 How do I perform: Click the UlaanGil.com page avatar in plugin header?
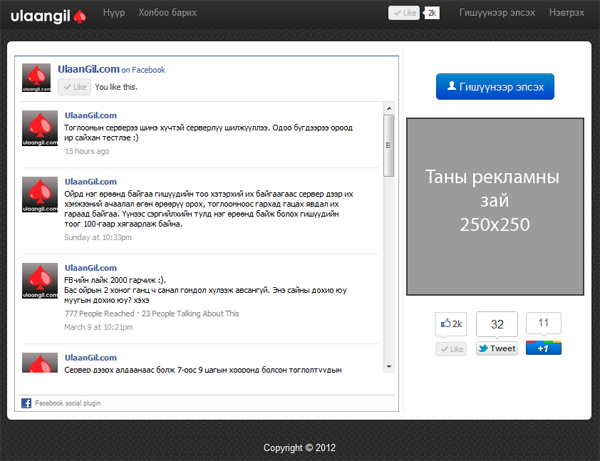36,78
